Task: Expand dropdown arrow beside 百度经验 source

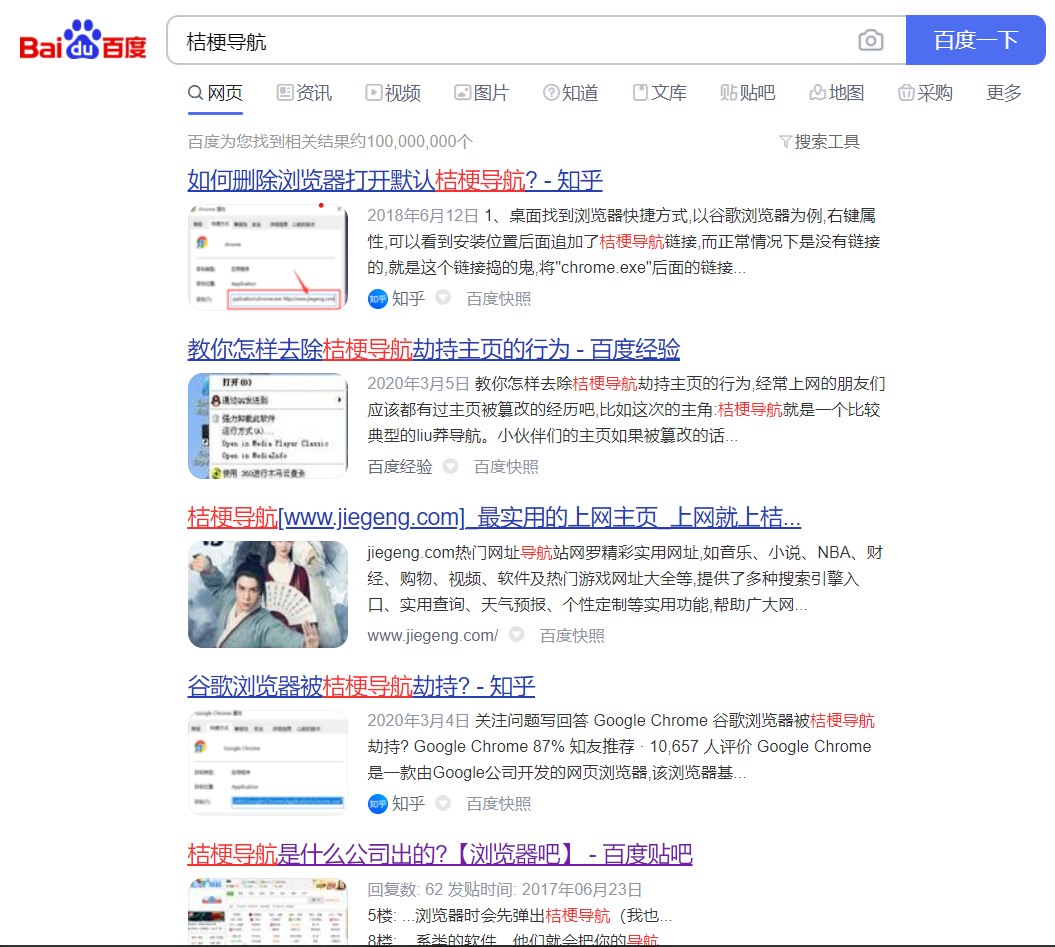Action: pyautogui.click(x=450, y=465)
